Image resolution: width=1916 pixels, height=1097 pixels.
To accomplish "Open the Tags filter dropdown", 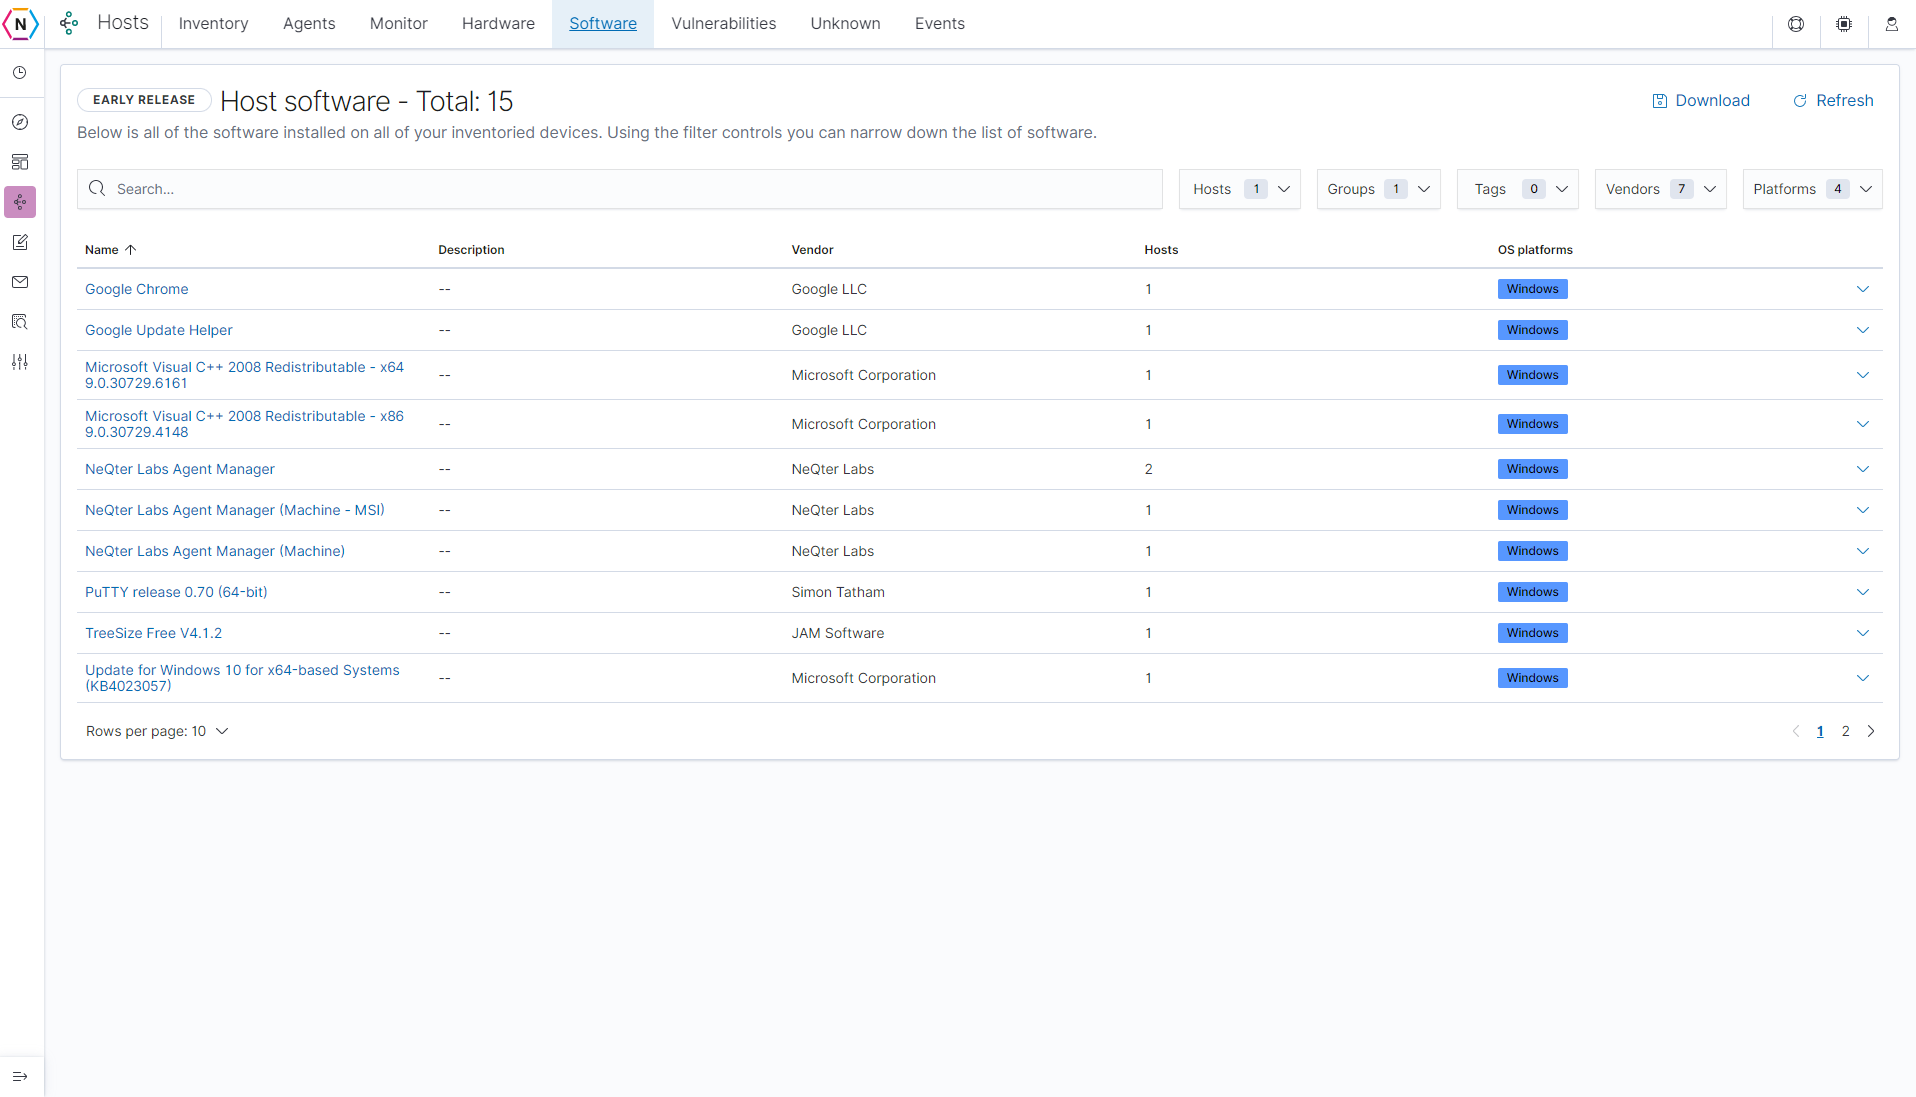I will tap(1518, 189).
